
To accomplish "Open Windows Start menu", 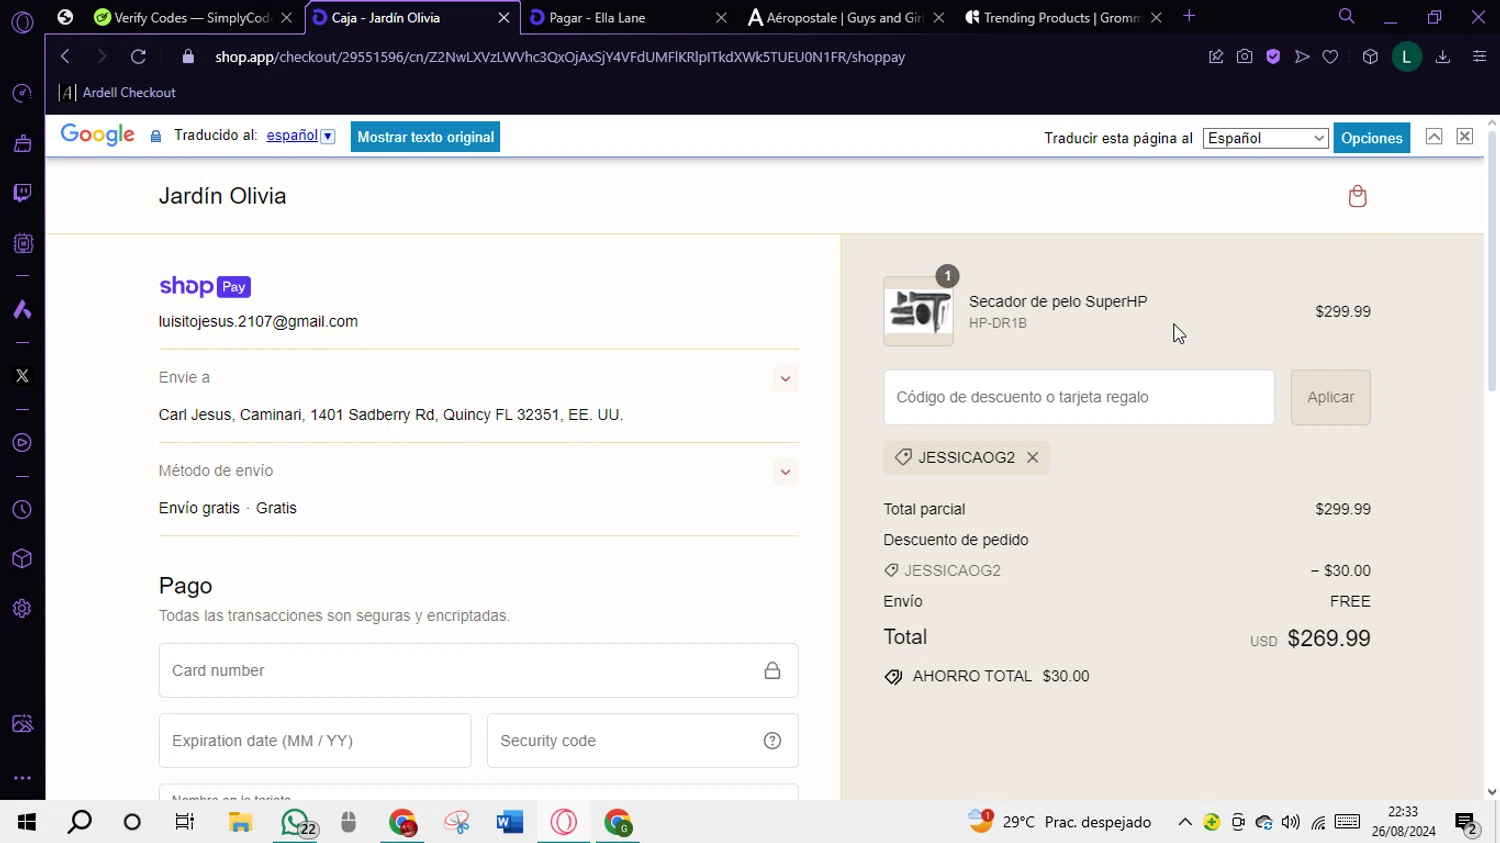I will [x=27, y=822].
